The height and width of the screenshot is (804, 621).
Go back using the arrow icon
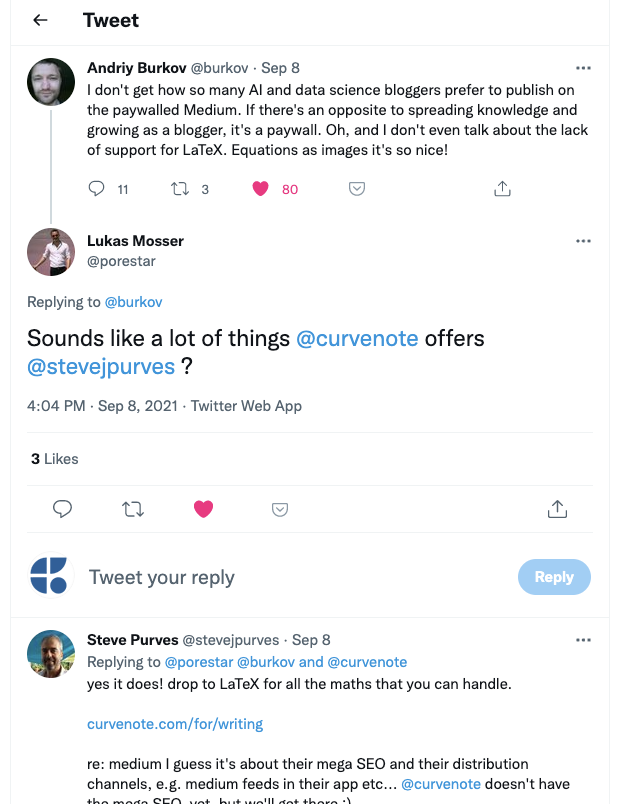tap(40, 20)
